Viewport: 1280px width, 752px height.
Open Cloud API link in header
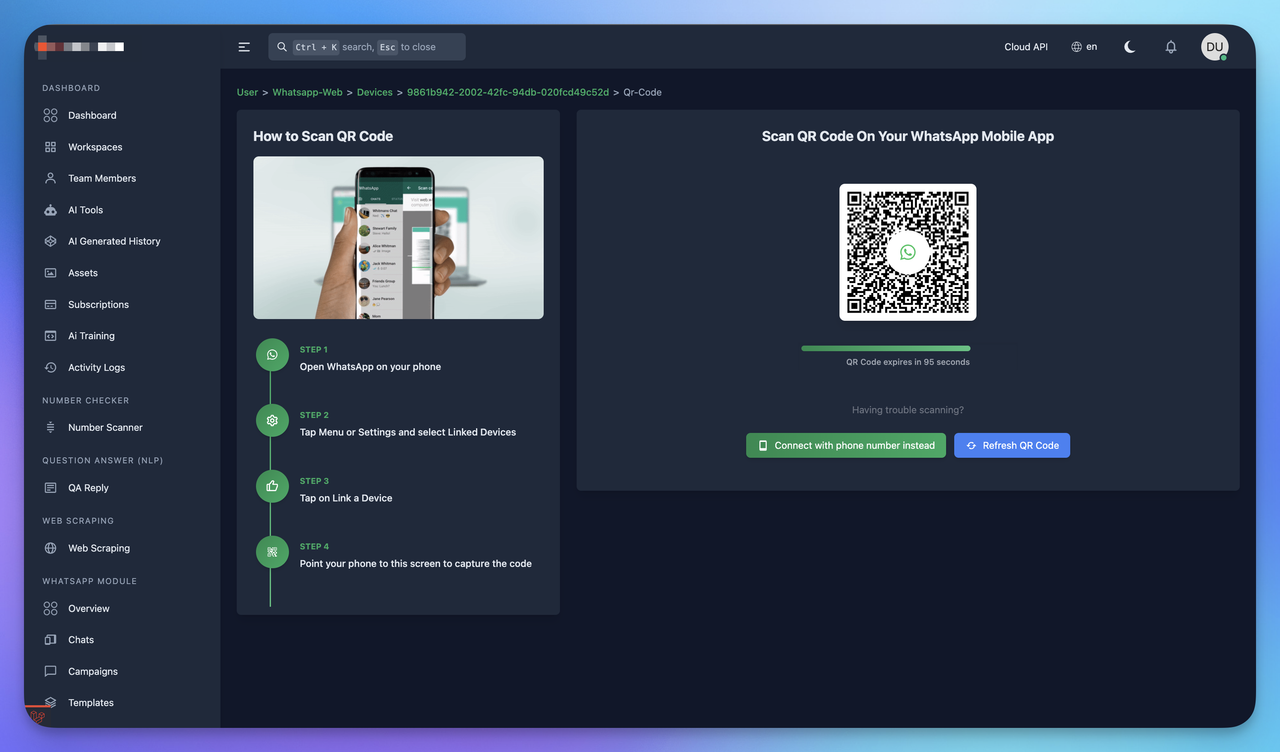[x=1026, y=47]
